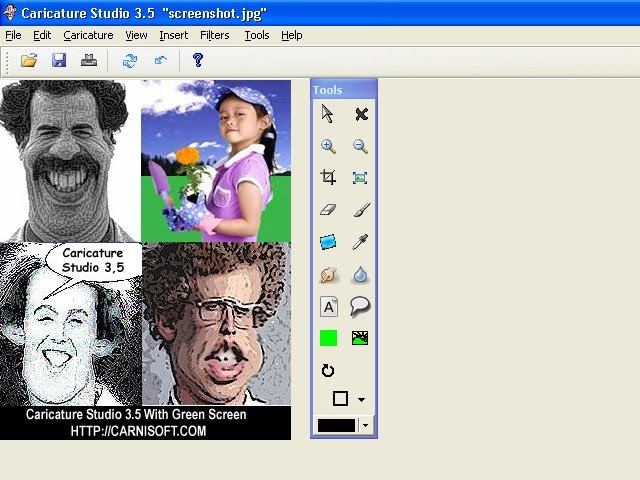Select the arrow pointer tool
Viewport: 640px width, 480px height.
pyautogui.click(x=327, y=113)
